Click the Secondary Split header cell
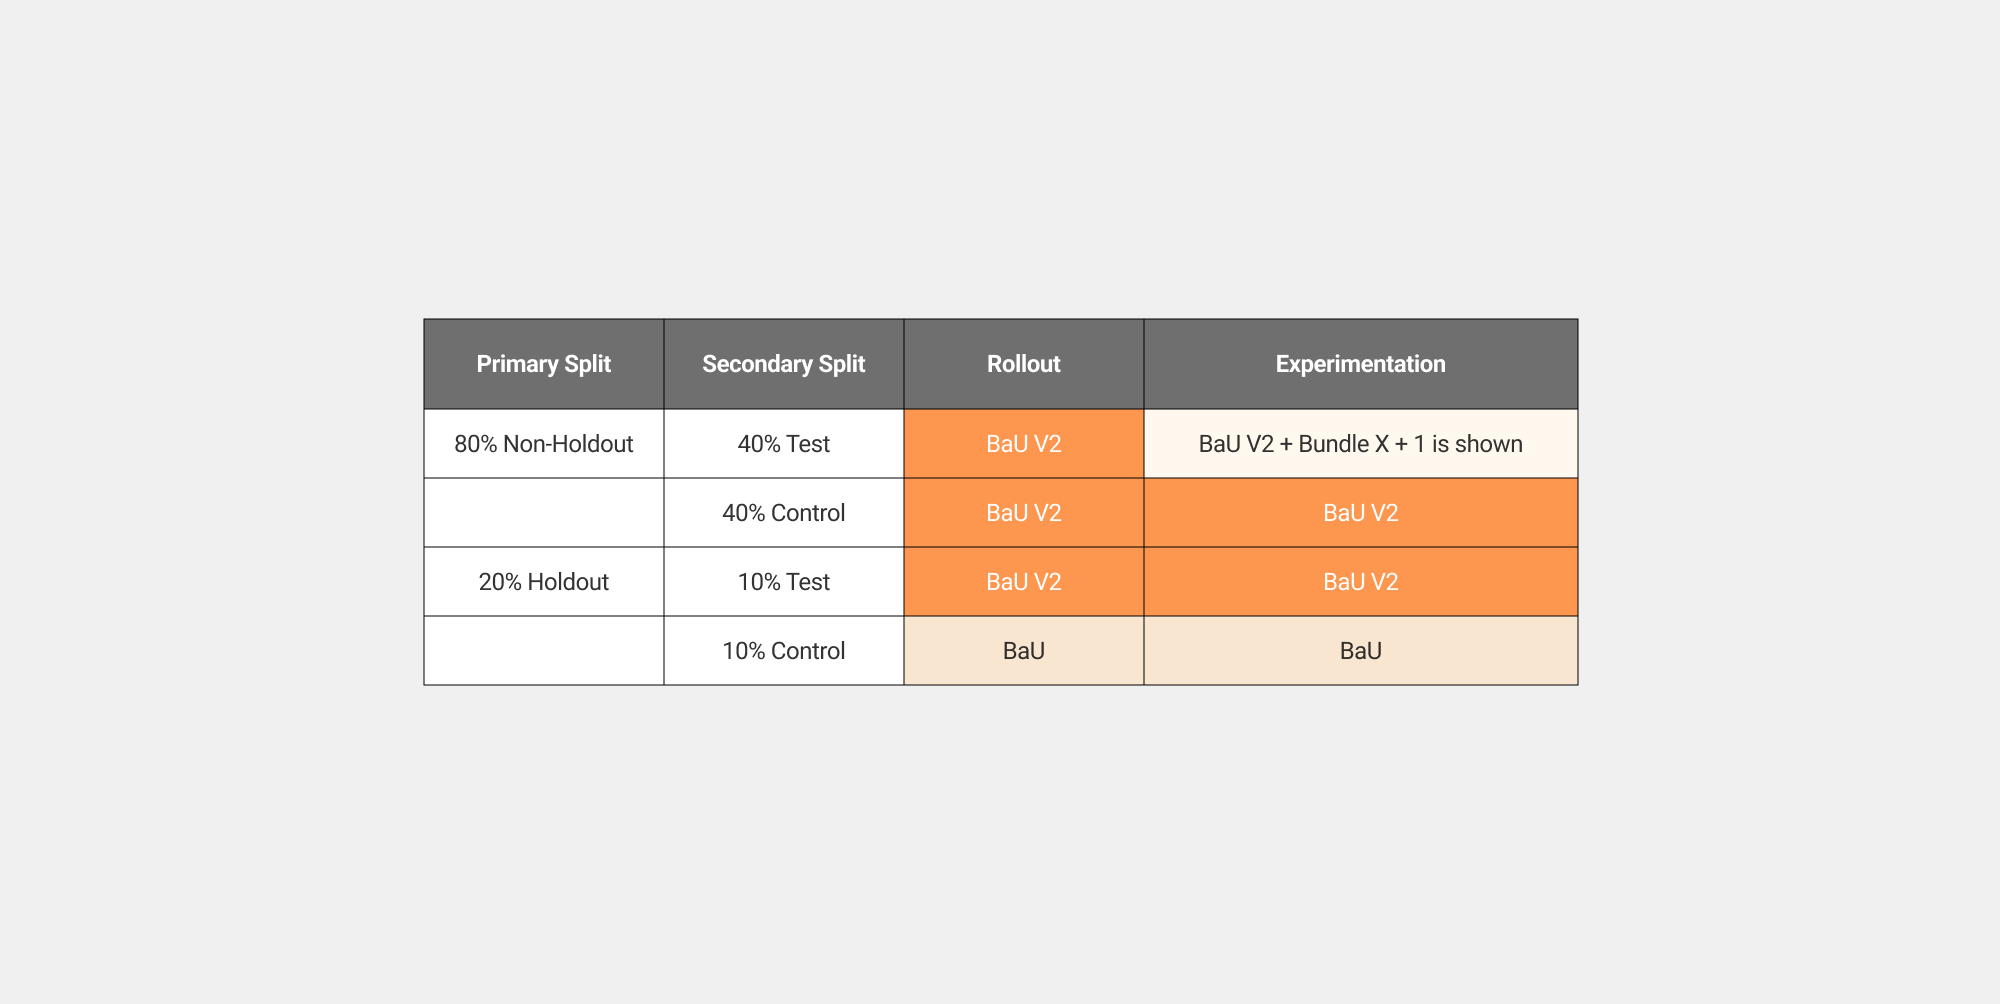2000x1004 pixels. (x=783, y=364)
